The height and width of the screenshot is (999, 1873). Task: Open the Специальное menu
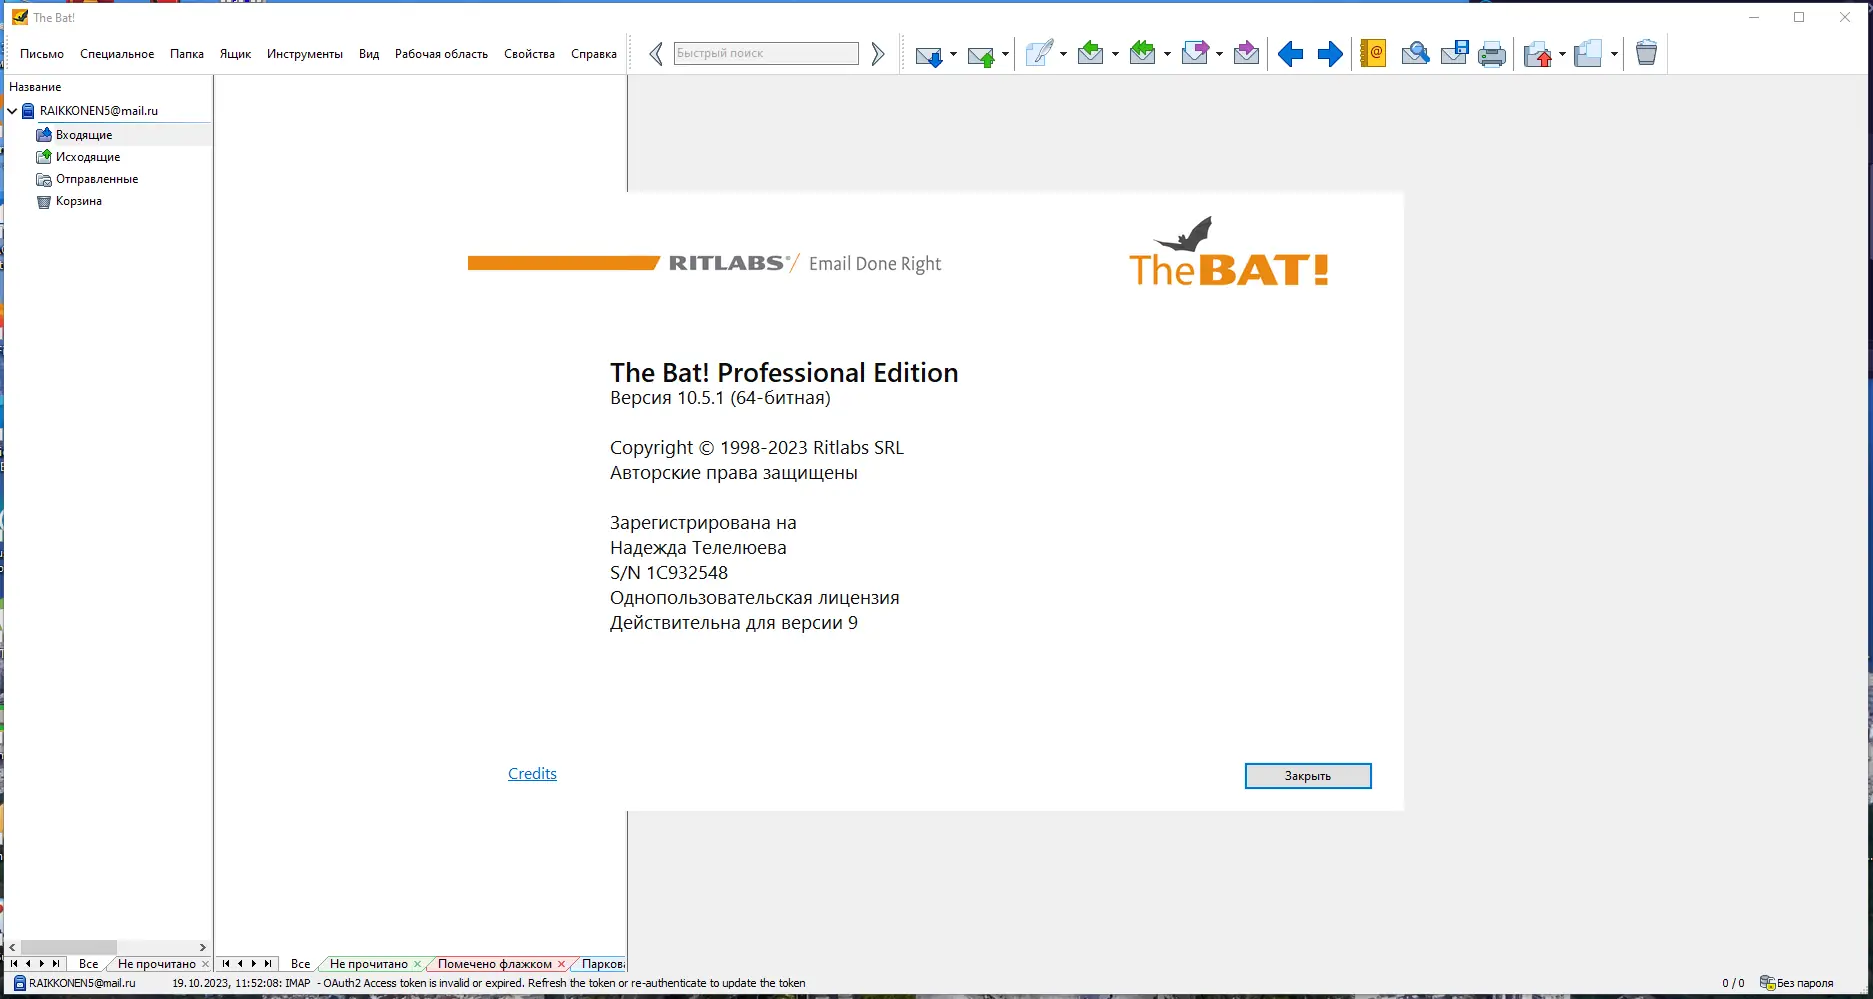point(117,54)
